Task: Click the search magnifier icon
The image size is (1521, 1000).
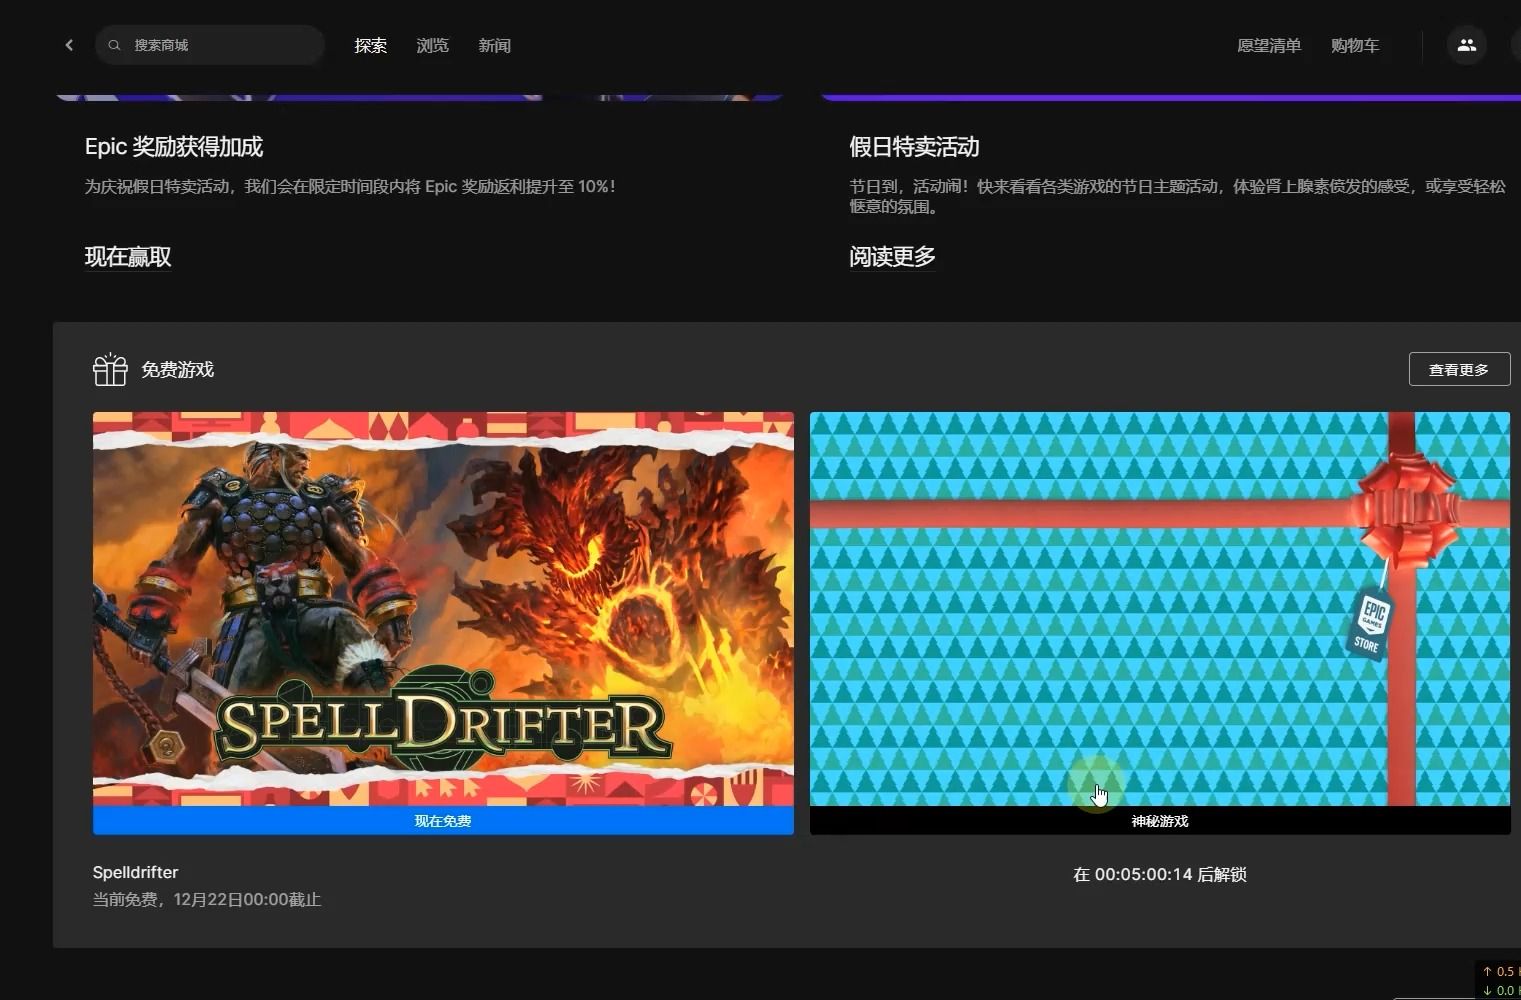Action: (x=114, y=45)
